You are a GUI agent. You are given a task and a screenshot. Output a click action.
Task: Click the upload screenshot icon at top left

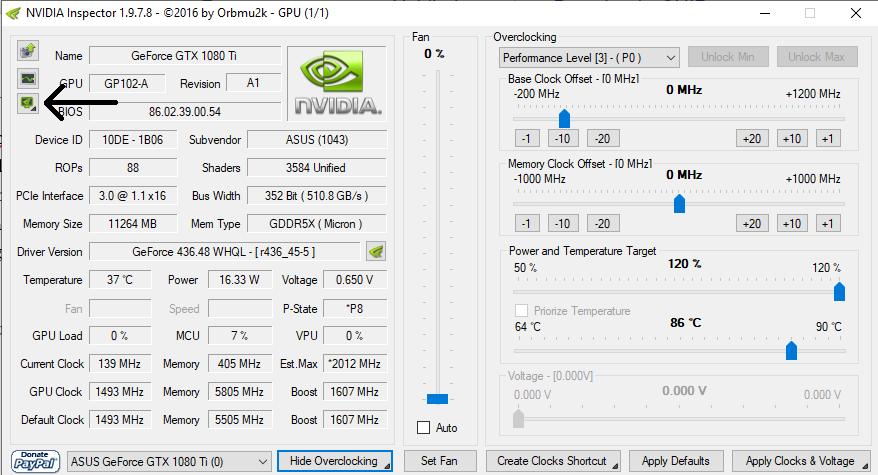[x=27, y=51]
